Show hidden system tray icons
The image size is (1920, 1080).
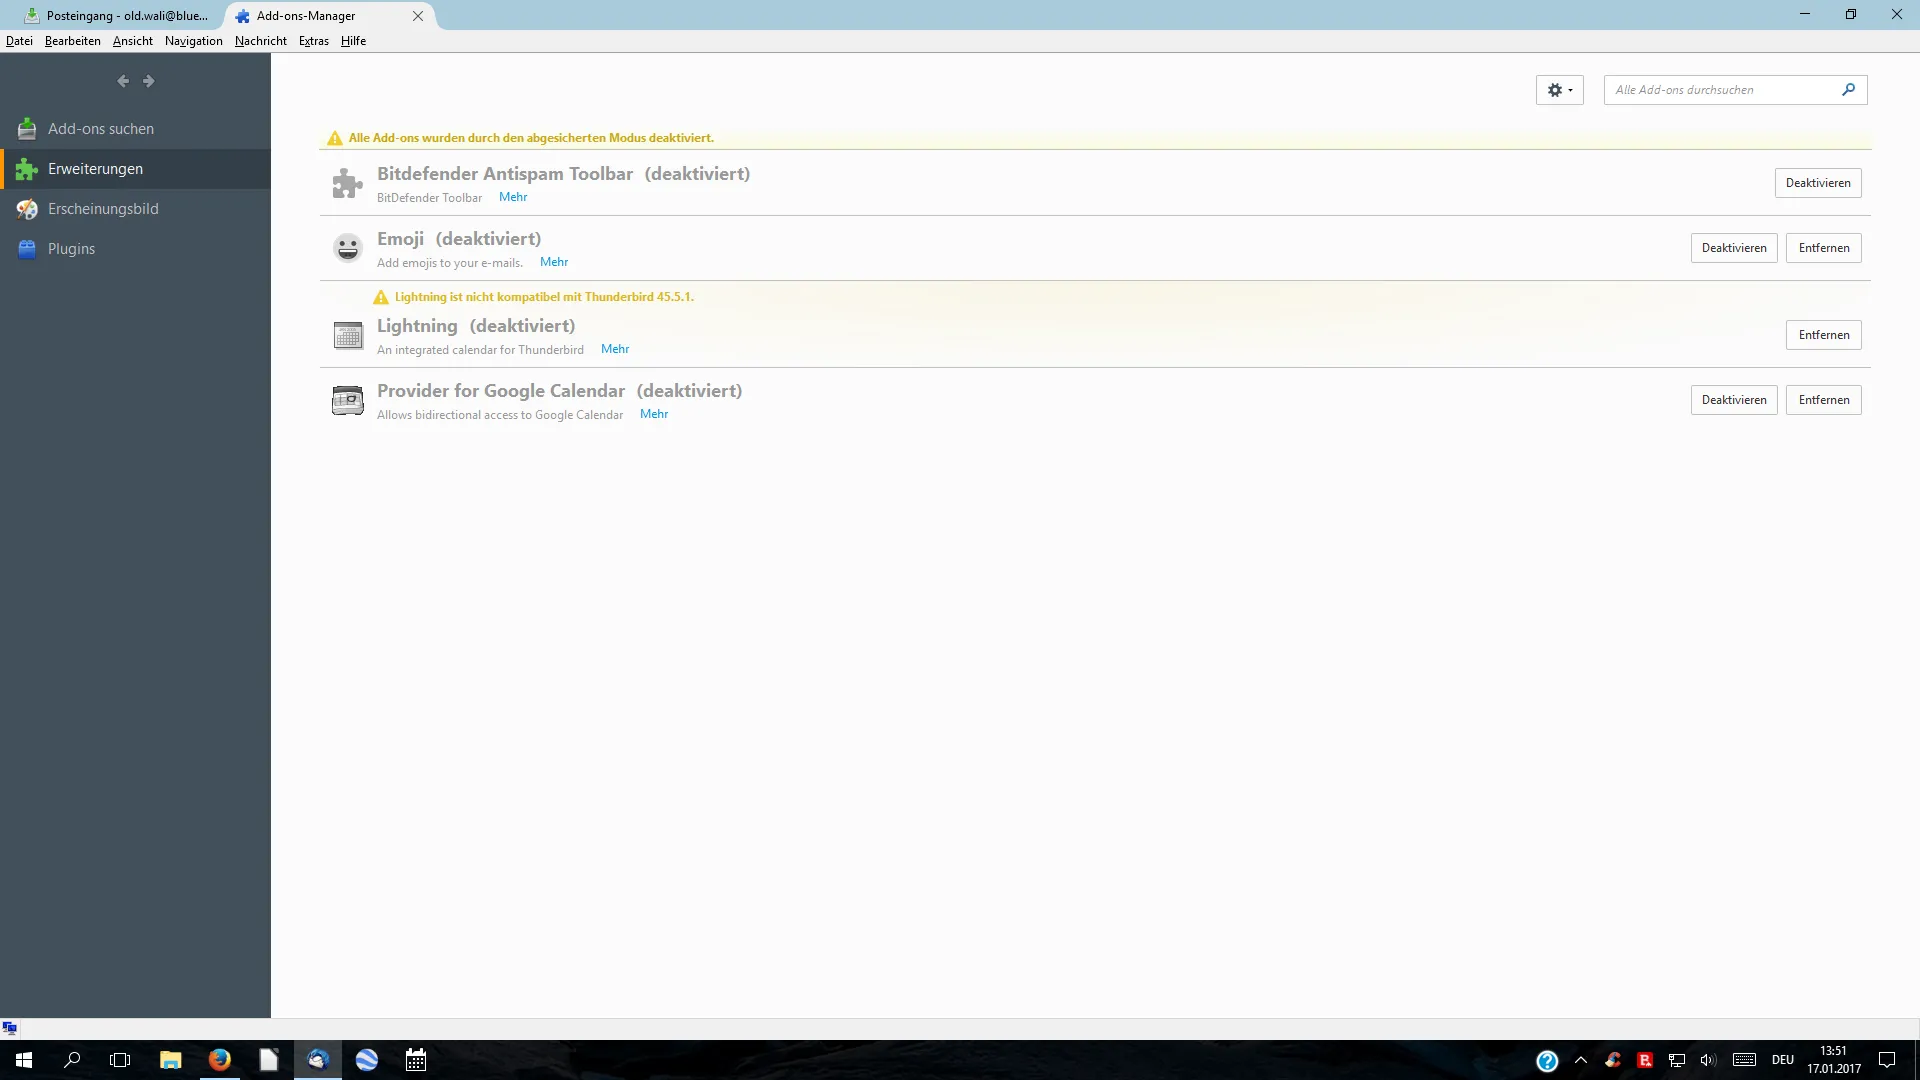[x=1581, y=1060]
